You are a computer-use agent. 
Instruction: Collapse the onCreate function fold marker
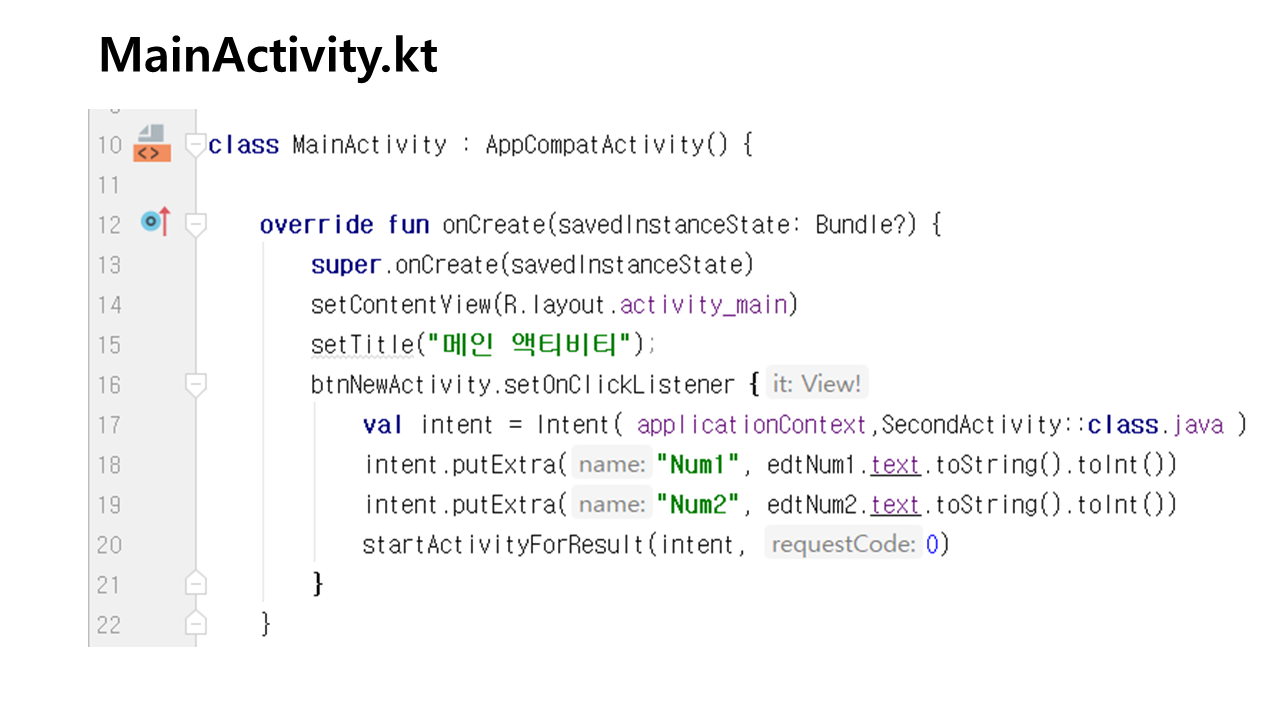coord(197,224)
